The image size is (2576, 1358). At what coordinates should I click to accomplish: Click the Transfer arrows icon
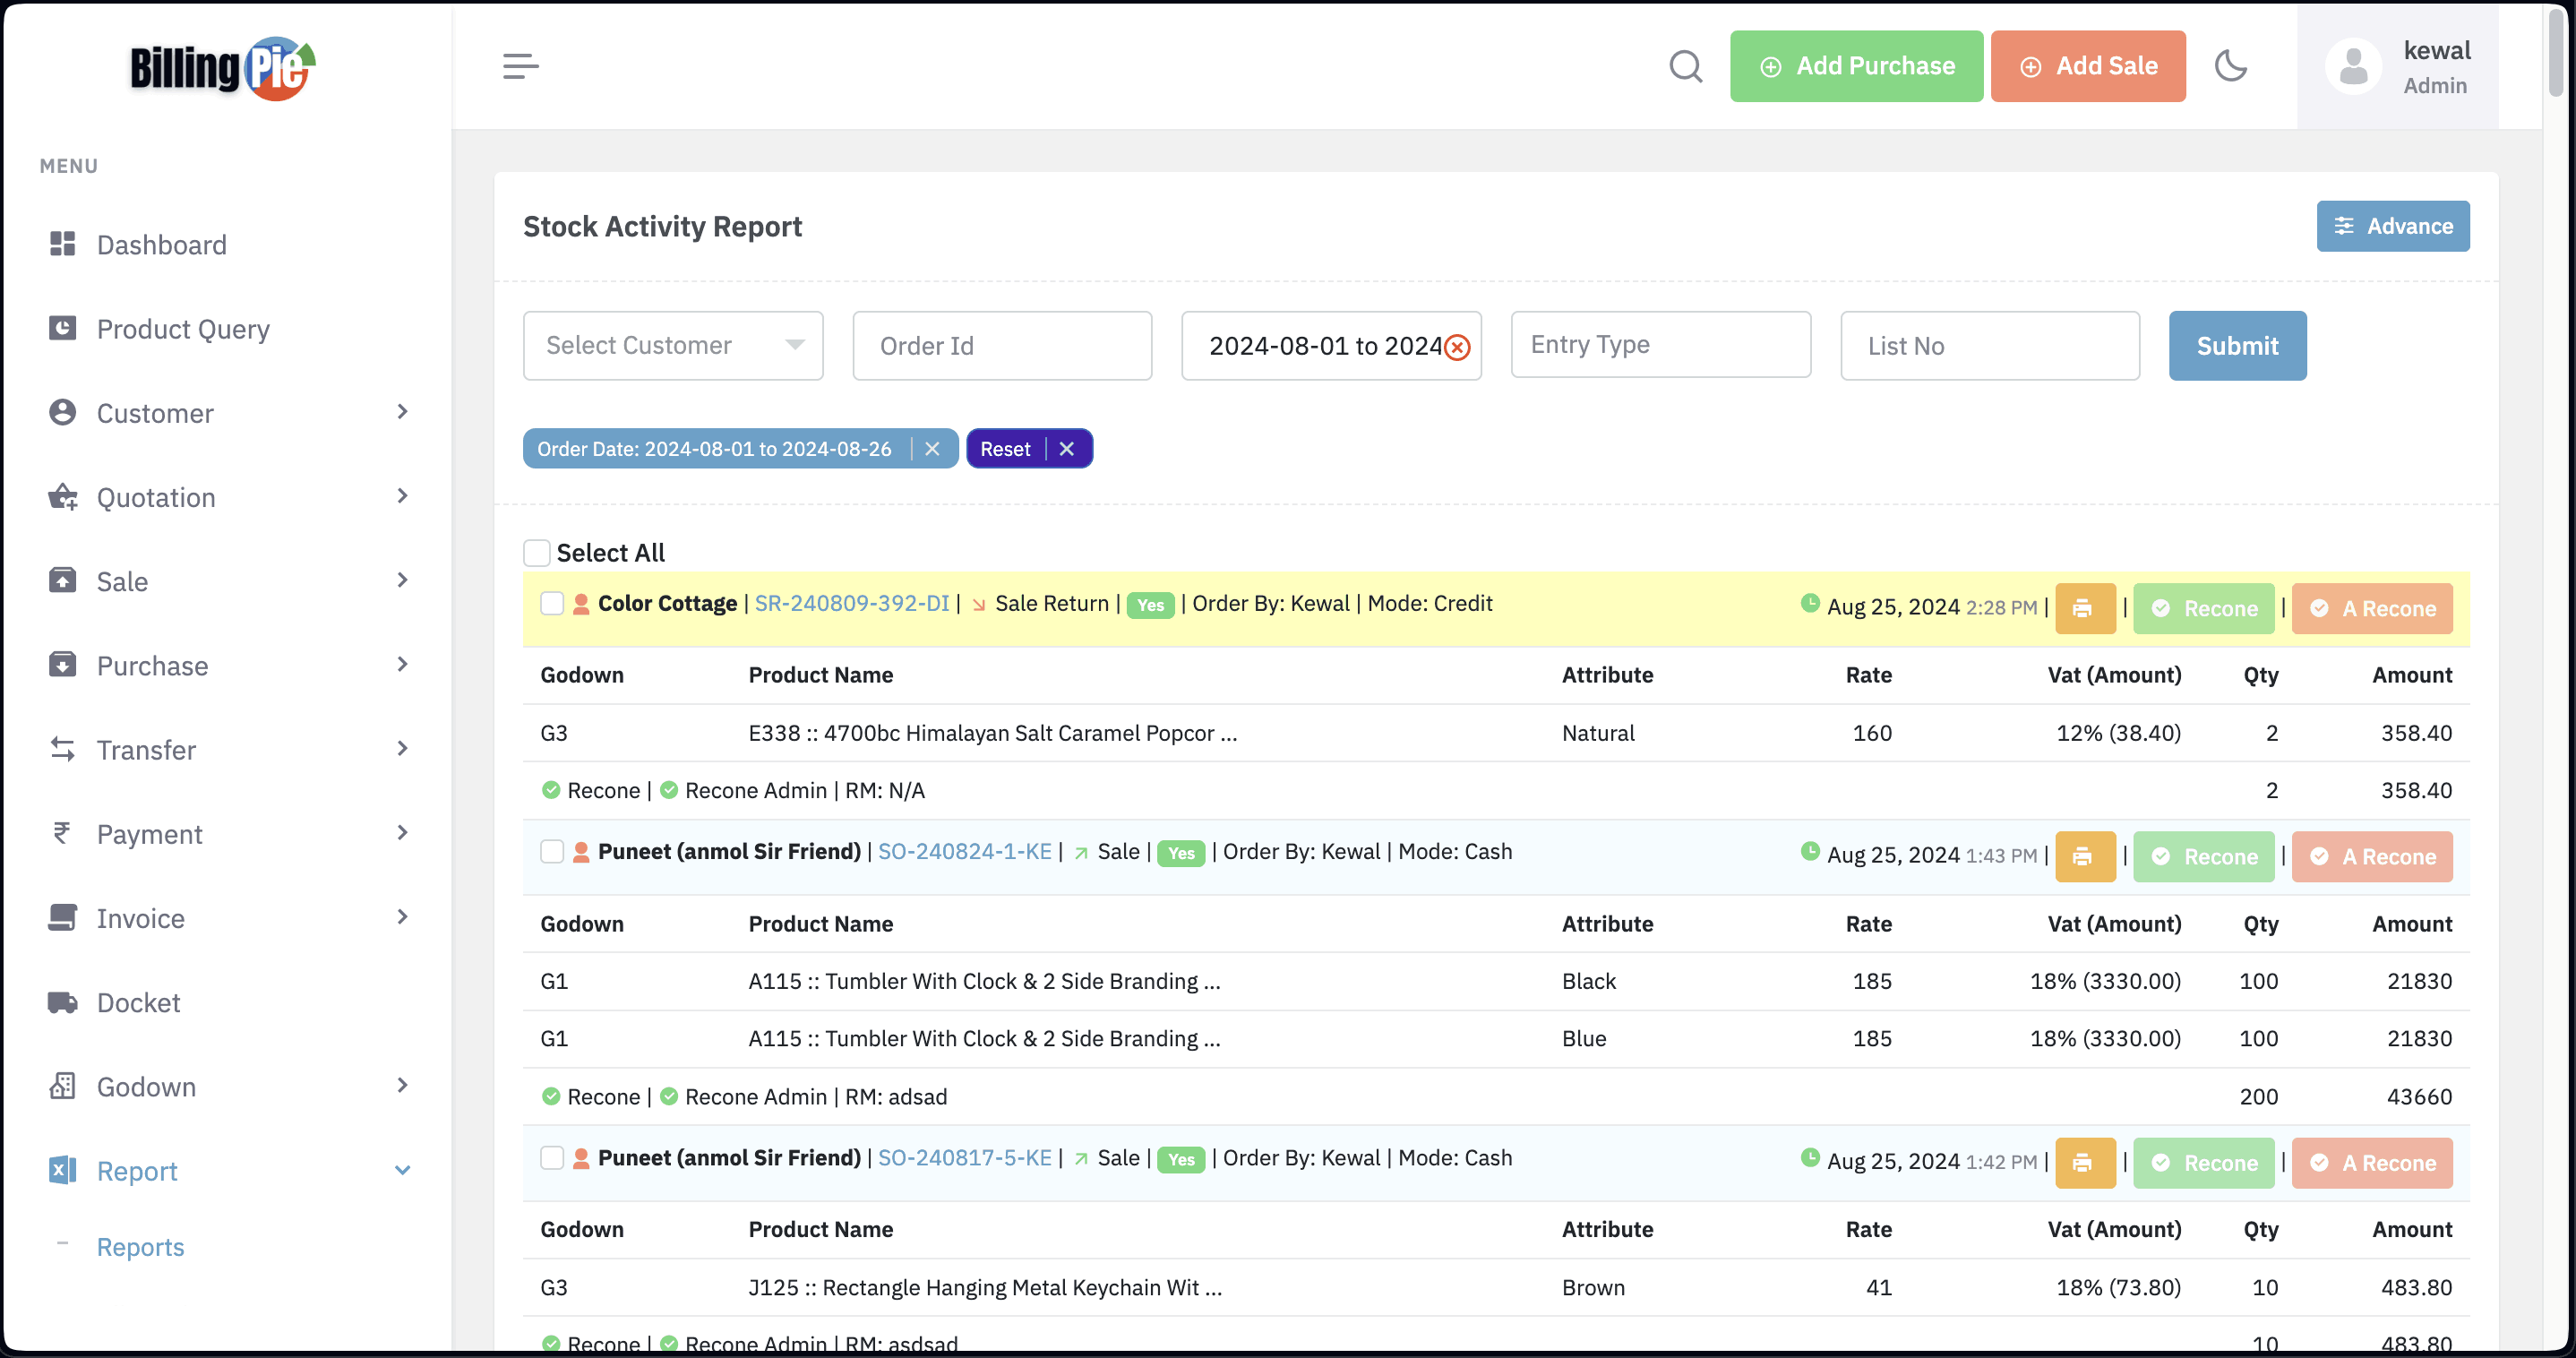(x=62, y=749)
